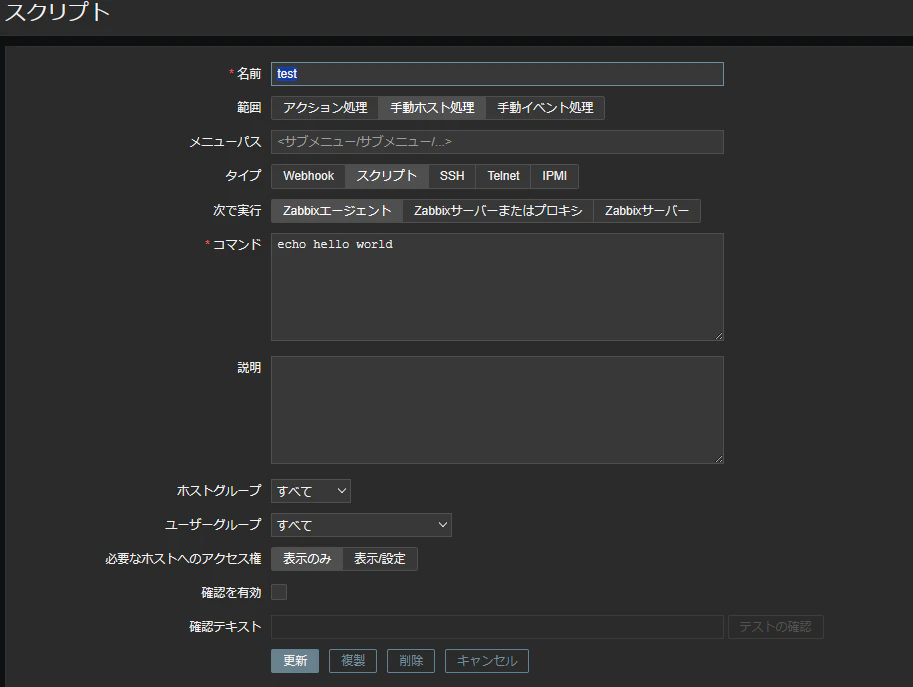Choose Telnet as script type
The height and width of the screenshot is (687, 913).
click(x=503, y=176)
